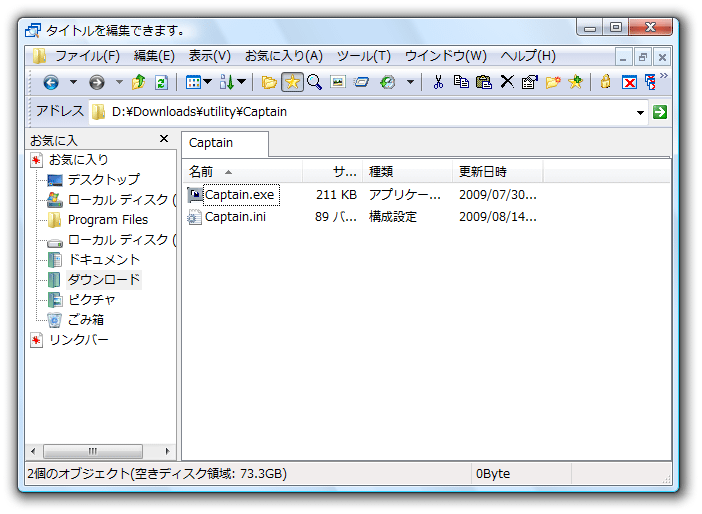This screenshot has height=514, width=702.
Task: Click the inner menu bar folder icon
Action: (39, 56)
